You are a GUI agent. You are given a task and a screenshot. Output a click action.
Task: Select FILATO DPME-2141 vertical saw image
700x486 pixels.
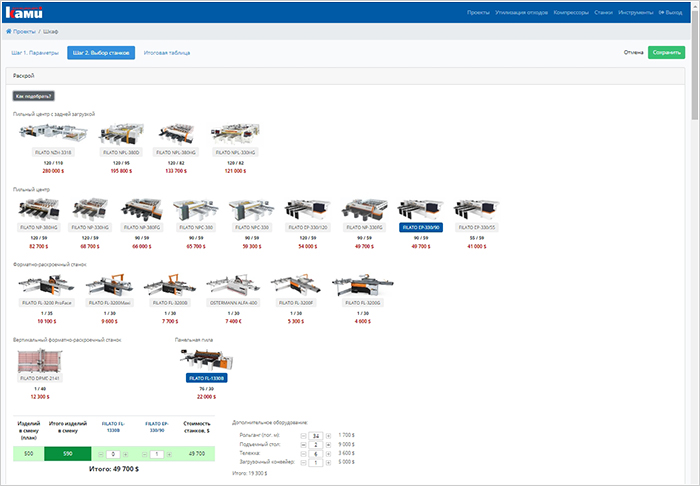pyautogui.click(x=40, y=361)
